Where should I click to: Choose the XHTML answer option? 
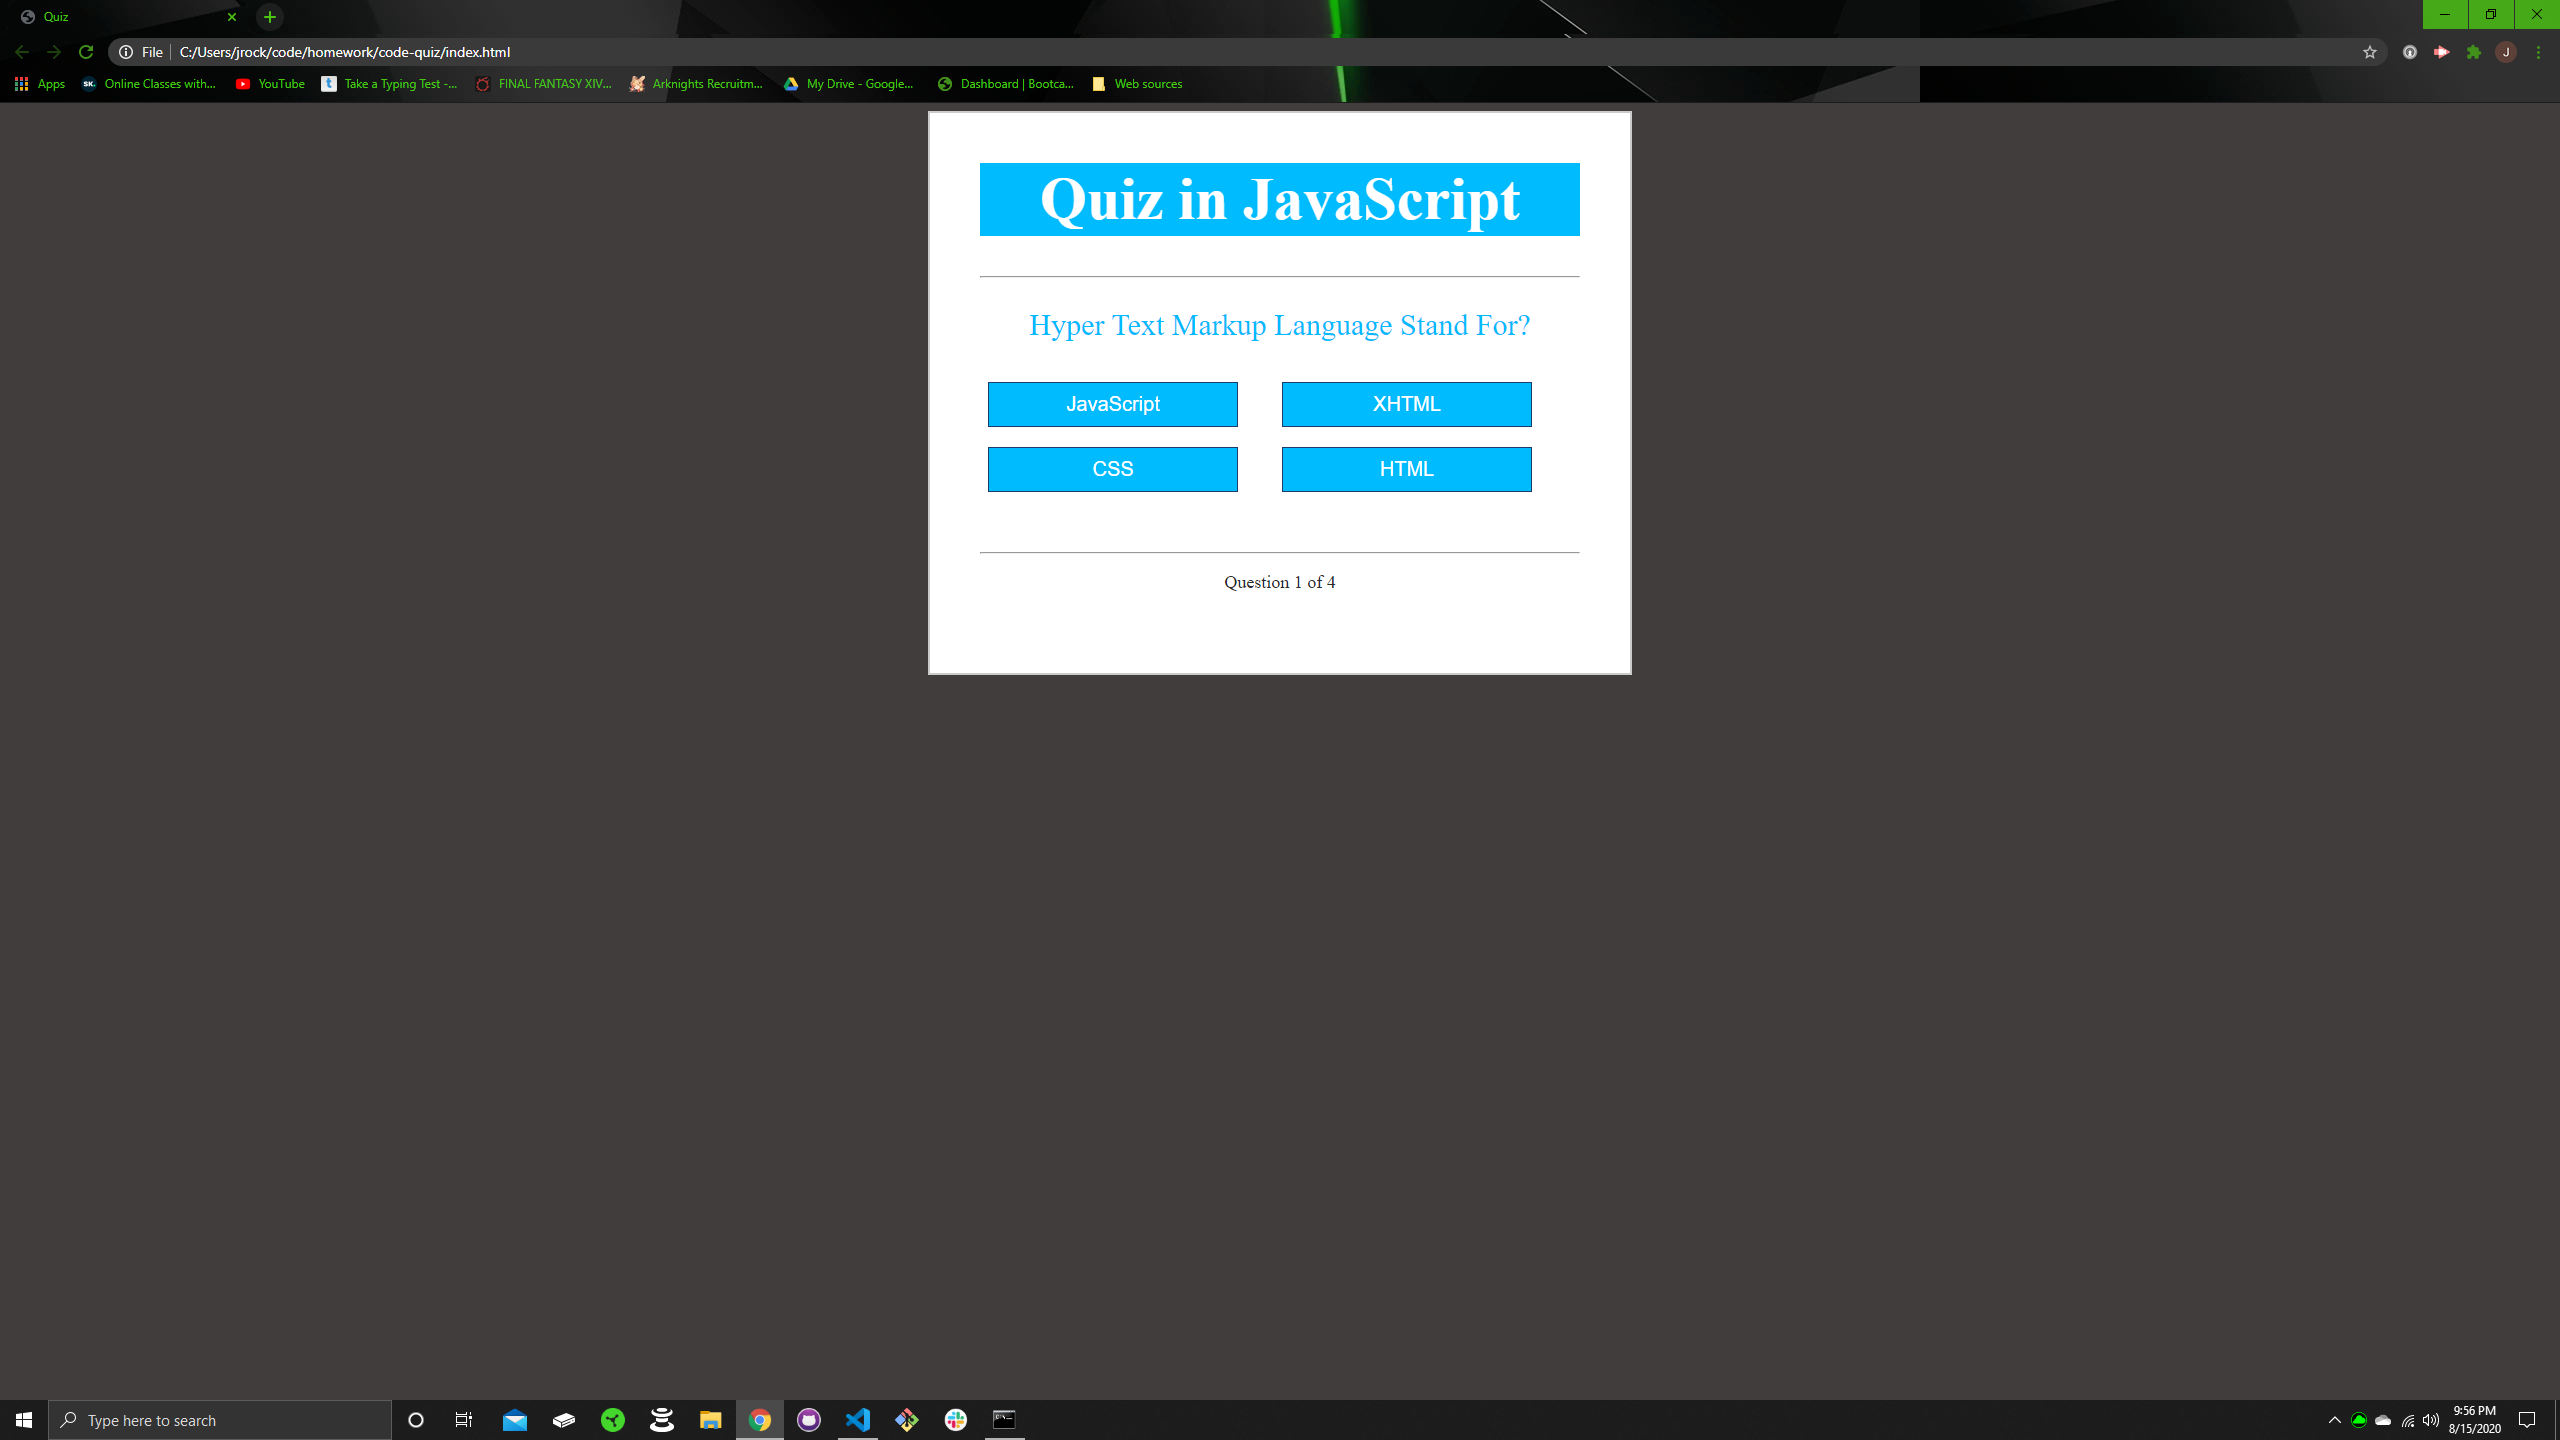[x=1406, y=404]
